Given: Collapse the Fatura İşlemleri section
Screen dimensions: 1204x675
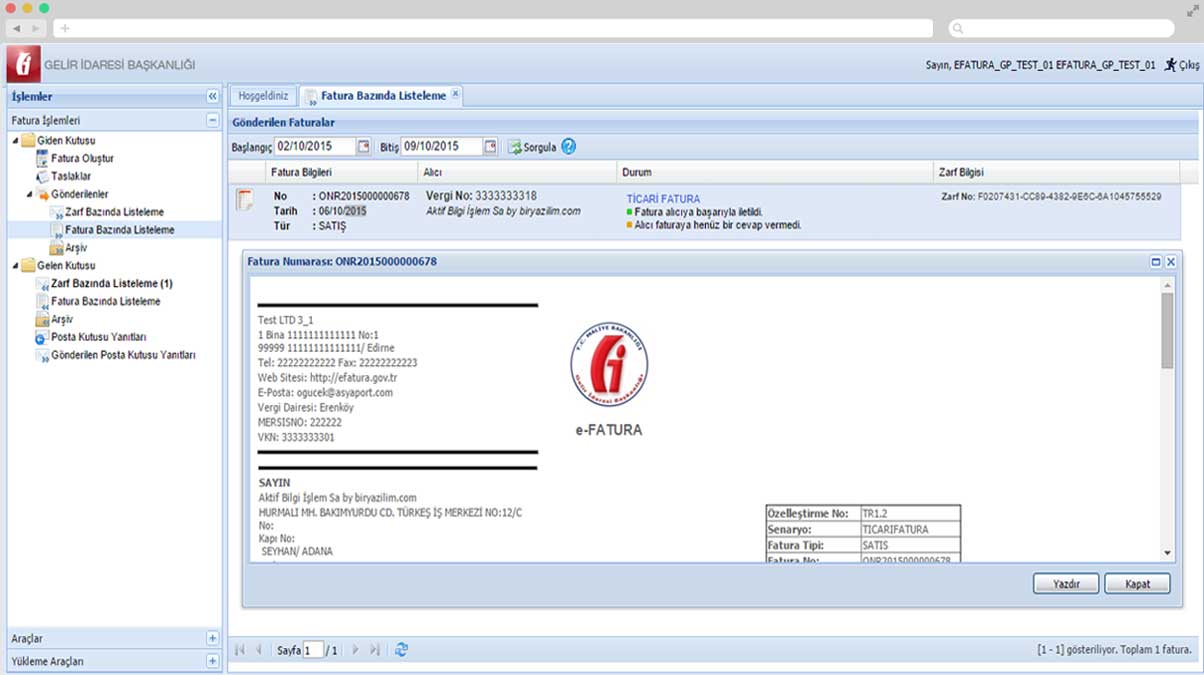Looking at the screenshot, I should click(x=212, y=120).
